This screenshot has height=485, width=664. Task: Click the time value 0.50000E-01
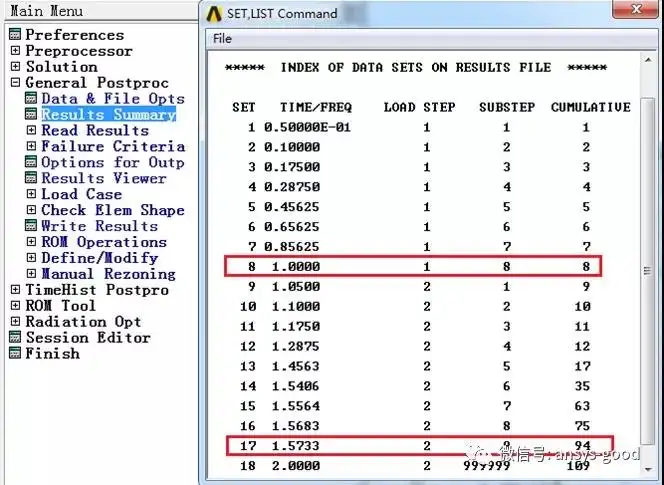(307, 127)
